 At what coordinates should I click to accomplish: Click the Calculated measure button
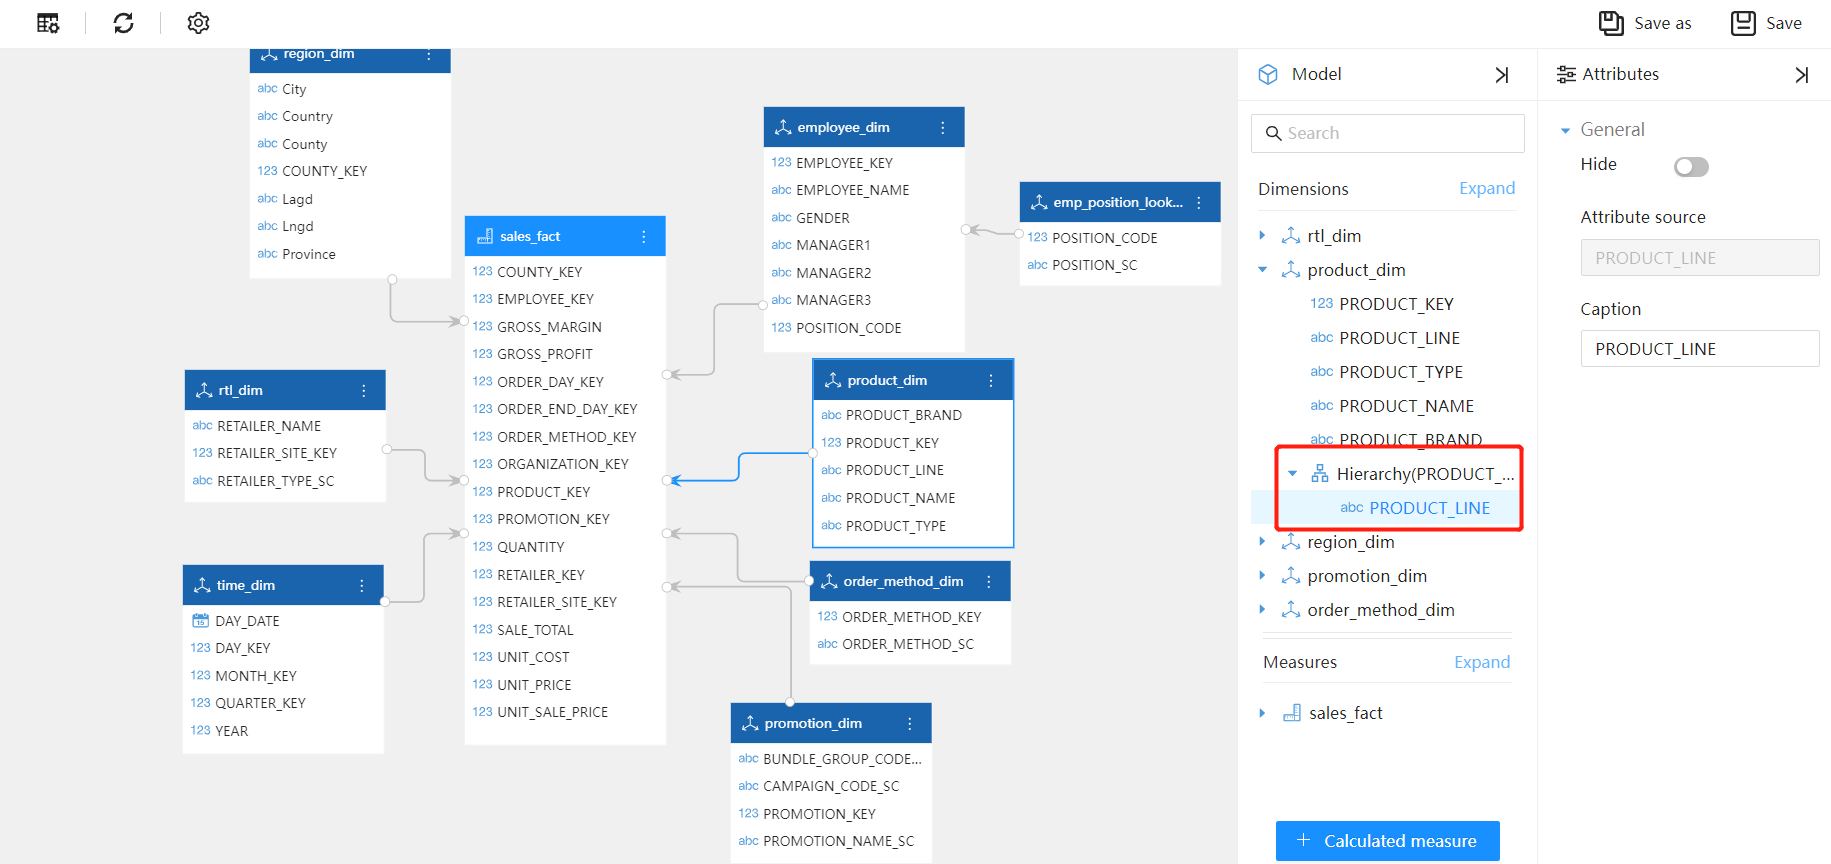[x=1387, y=841]
